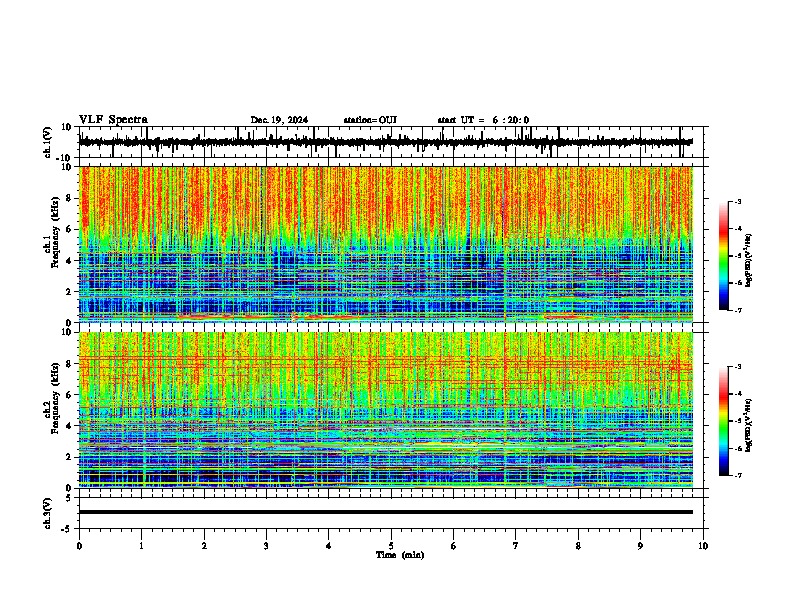The height and width of the screenshot is (612, 792).
Task: Click the ch.3 flat black signal line
Action: (x=385, y=512)
